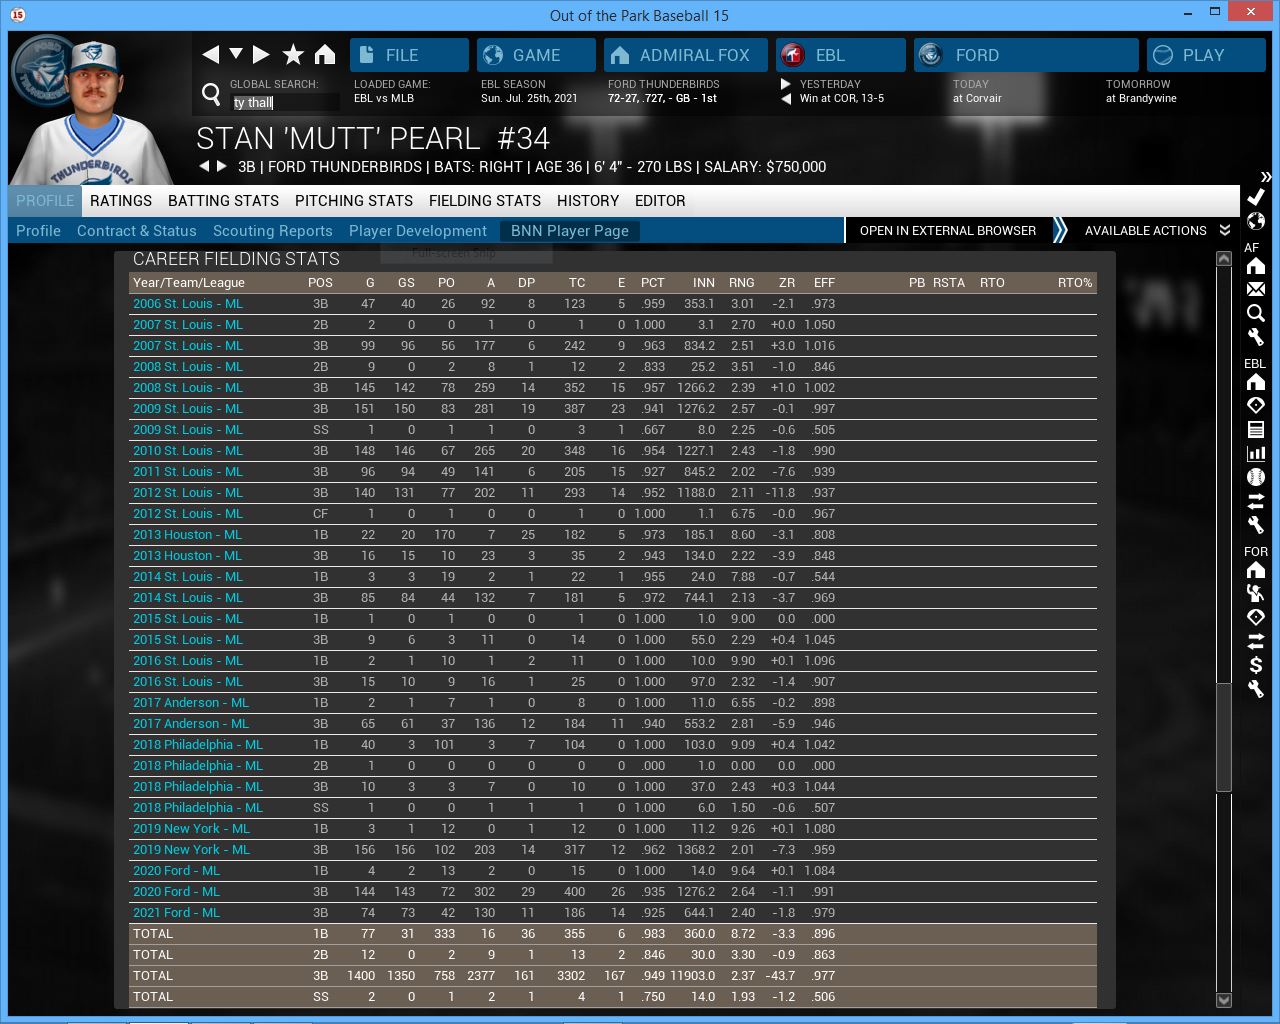The height and width of the screenshot is (1024, 1280).
Task: Click the AF section wrench icon
Action: click(1256, 337)
